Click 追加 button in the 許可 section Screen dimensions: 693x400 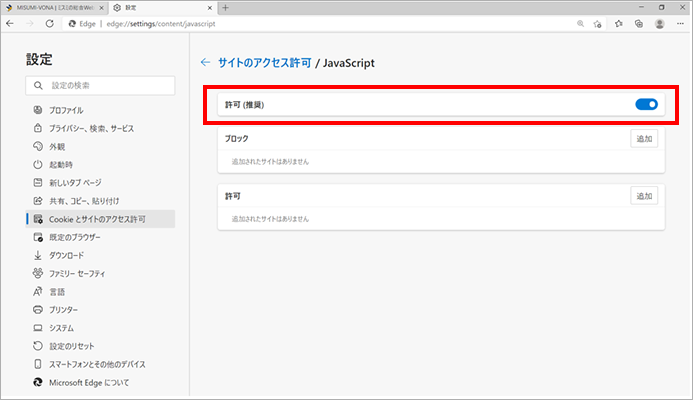click(644, 196)
